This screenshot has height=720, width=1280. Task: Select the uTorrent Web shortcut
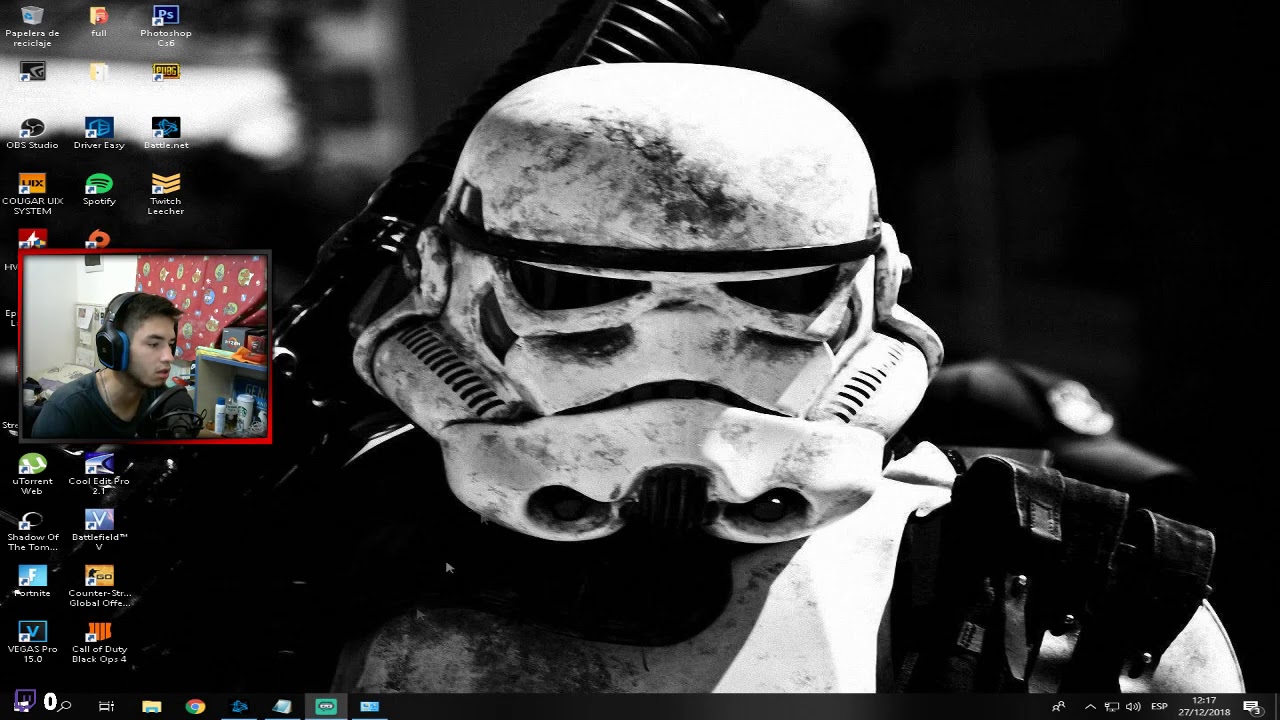(32, 474)
